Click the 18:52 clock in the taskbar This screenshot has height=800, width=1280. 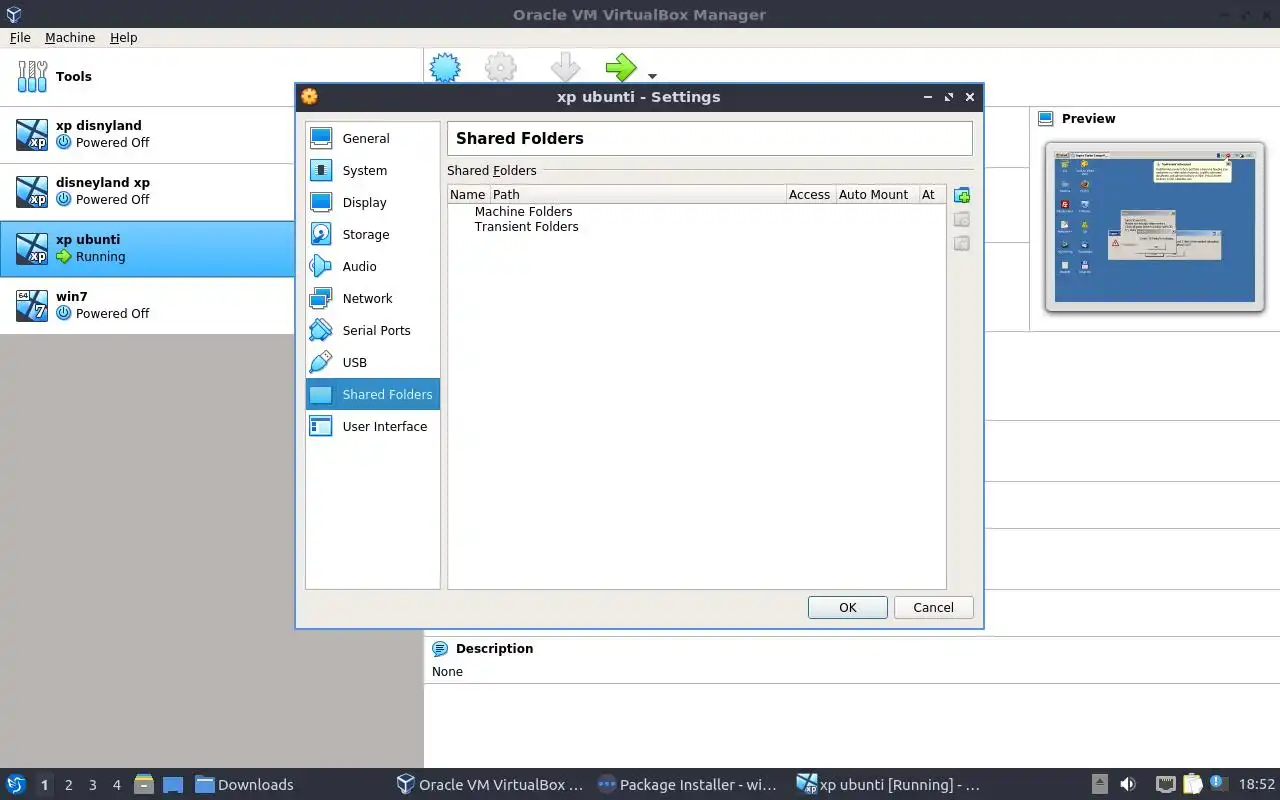(x=1257, y=784)
